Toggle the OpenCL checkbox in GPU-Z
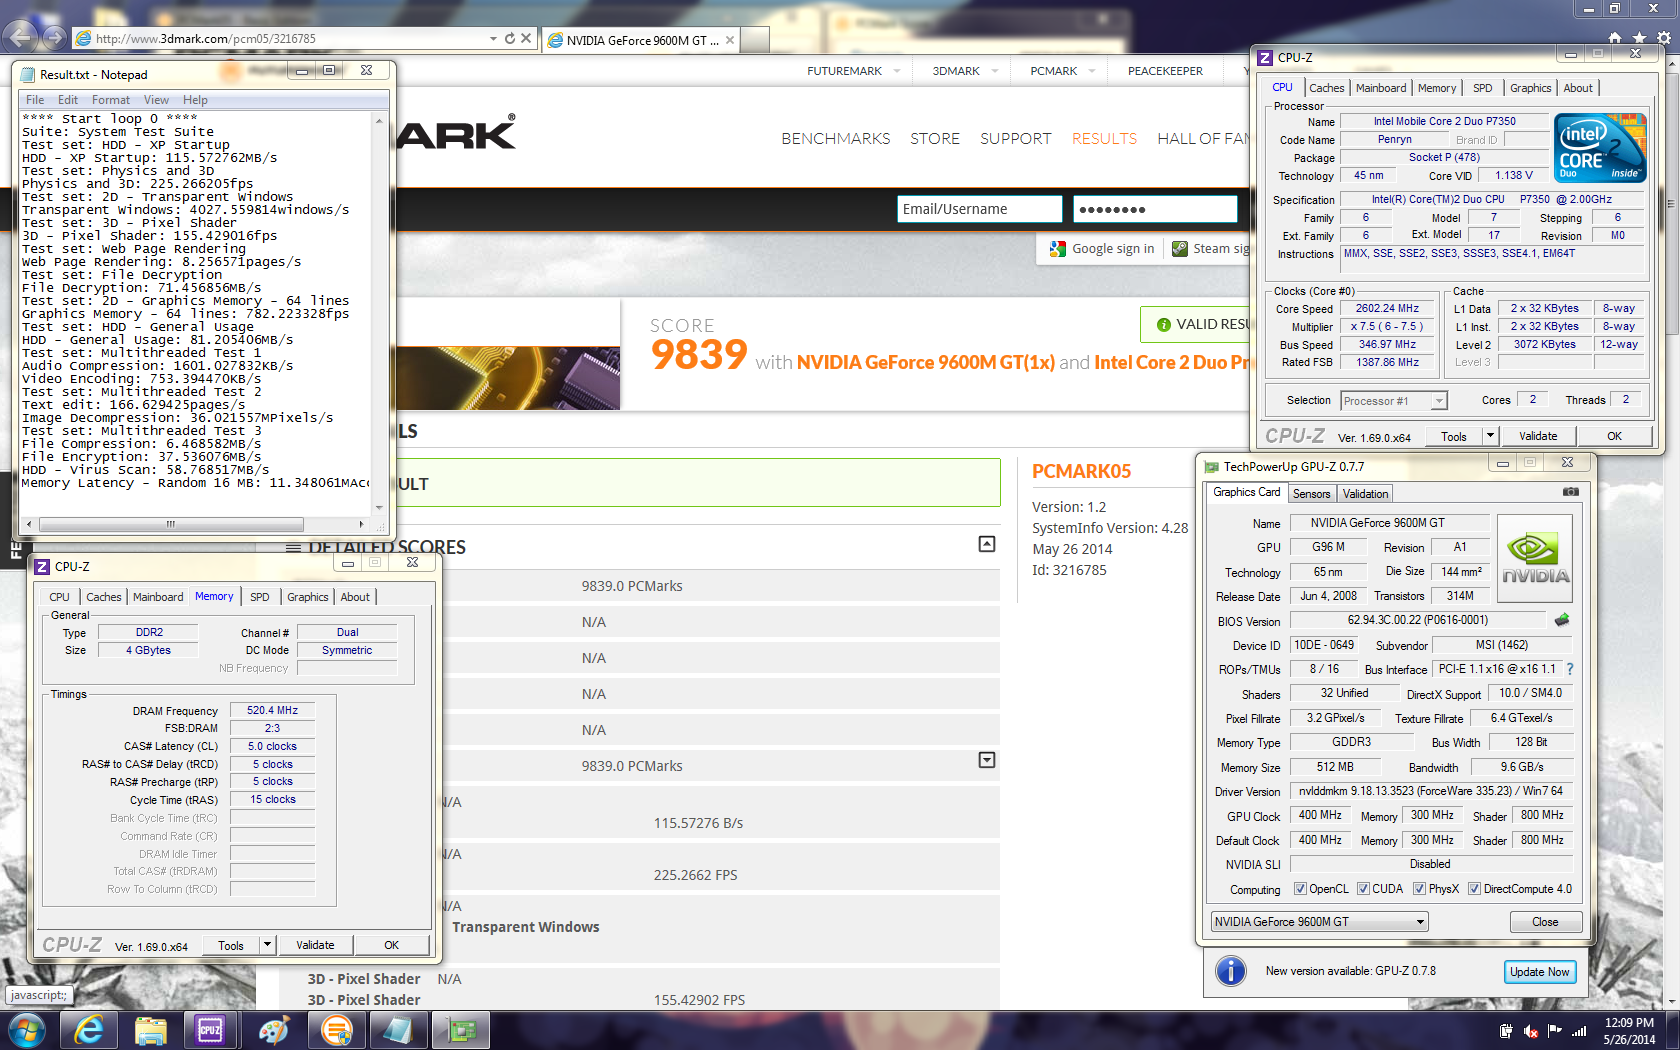1680x1050 pixels. (x=1300, y=889)
